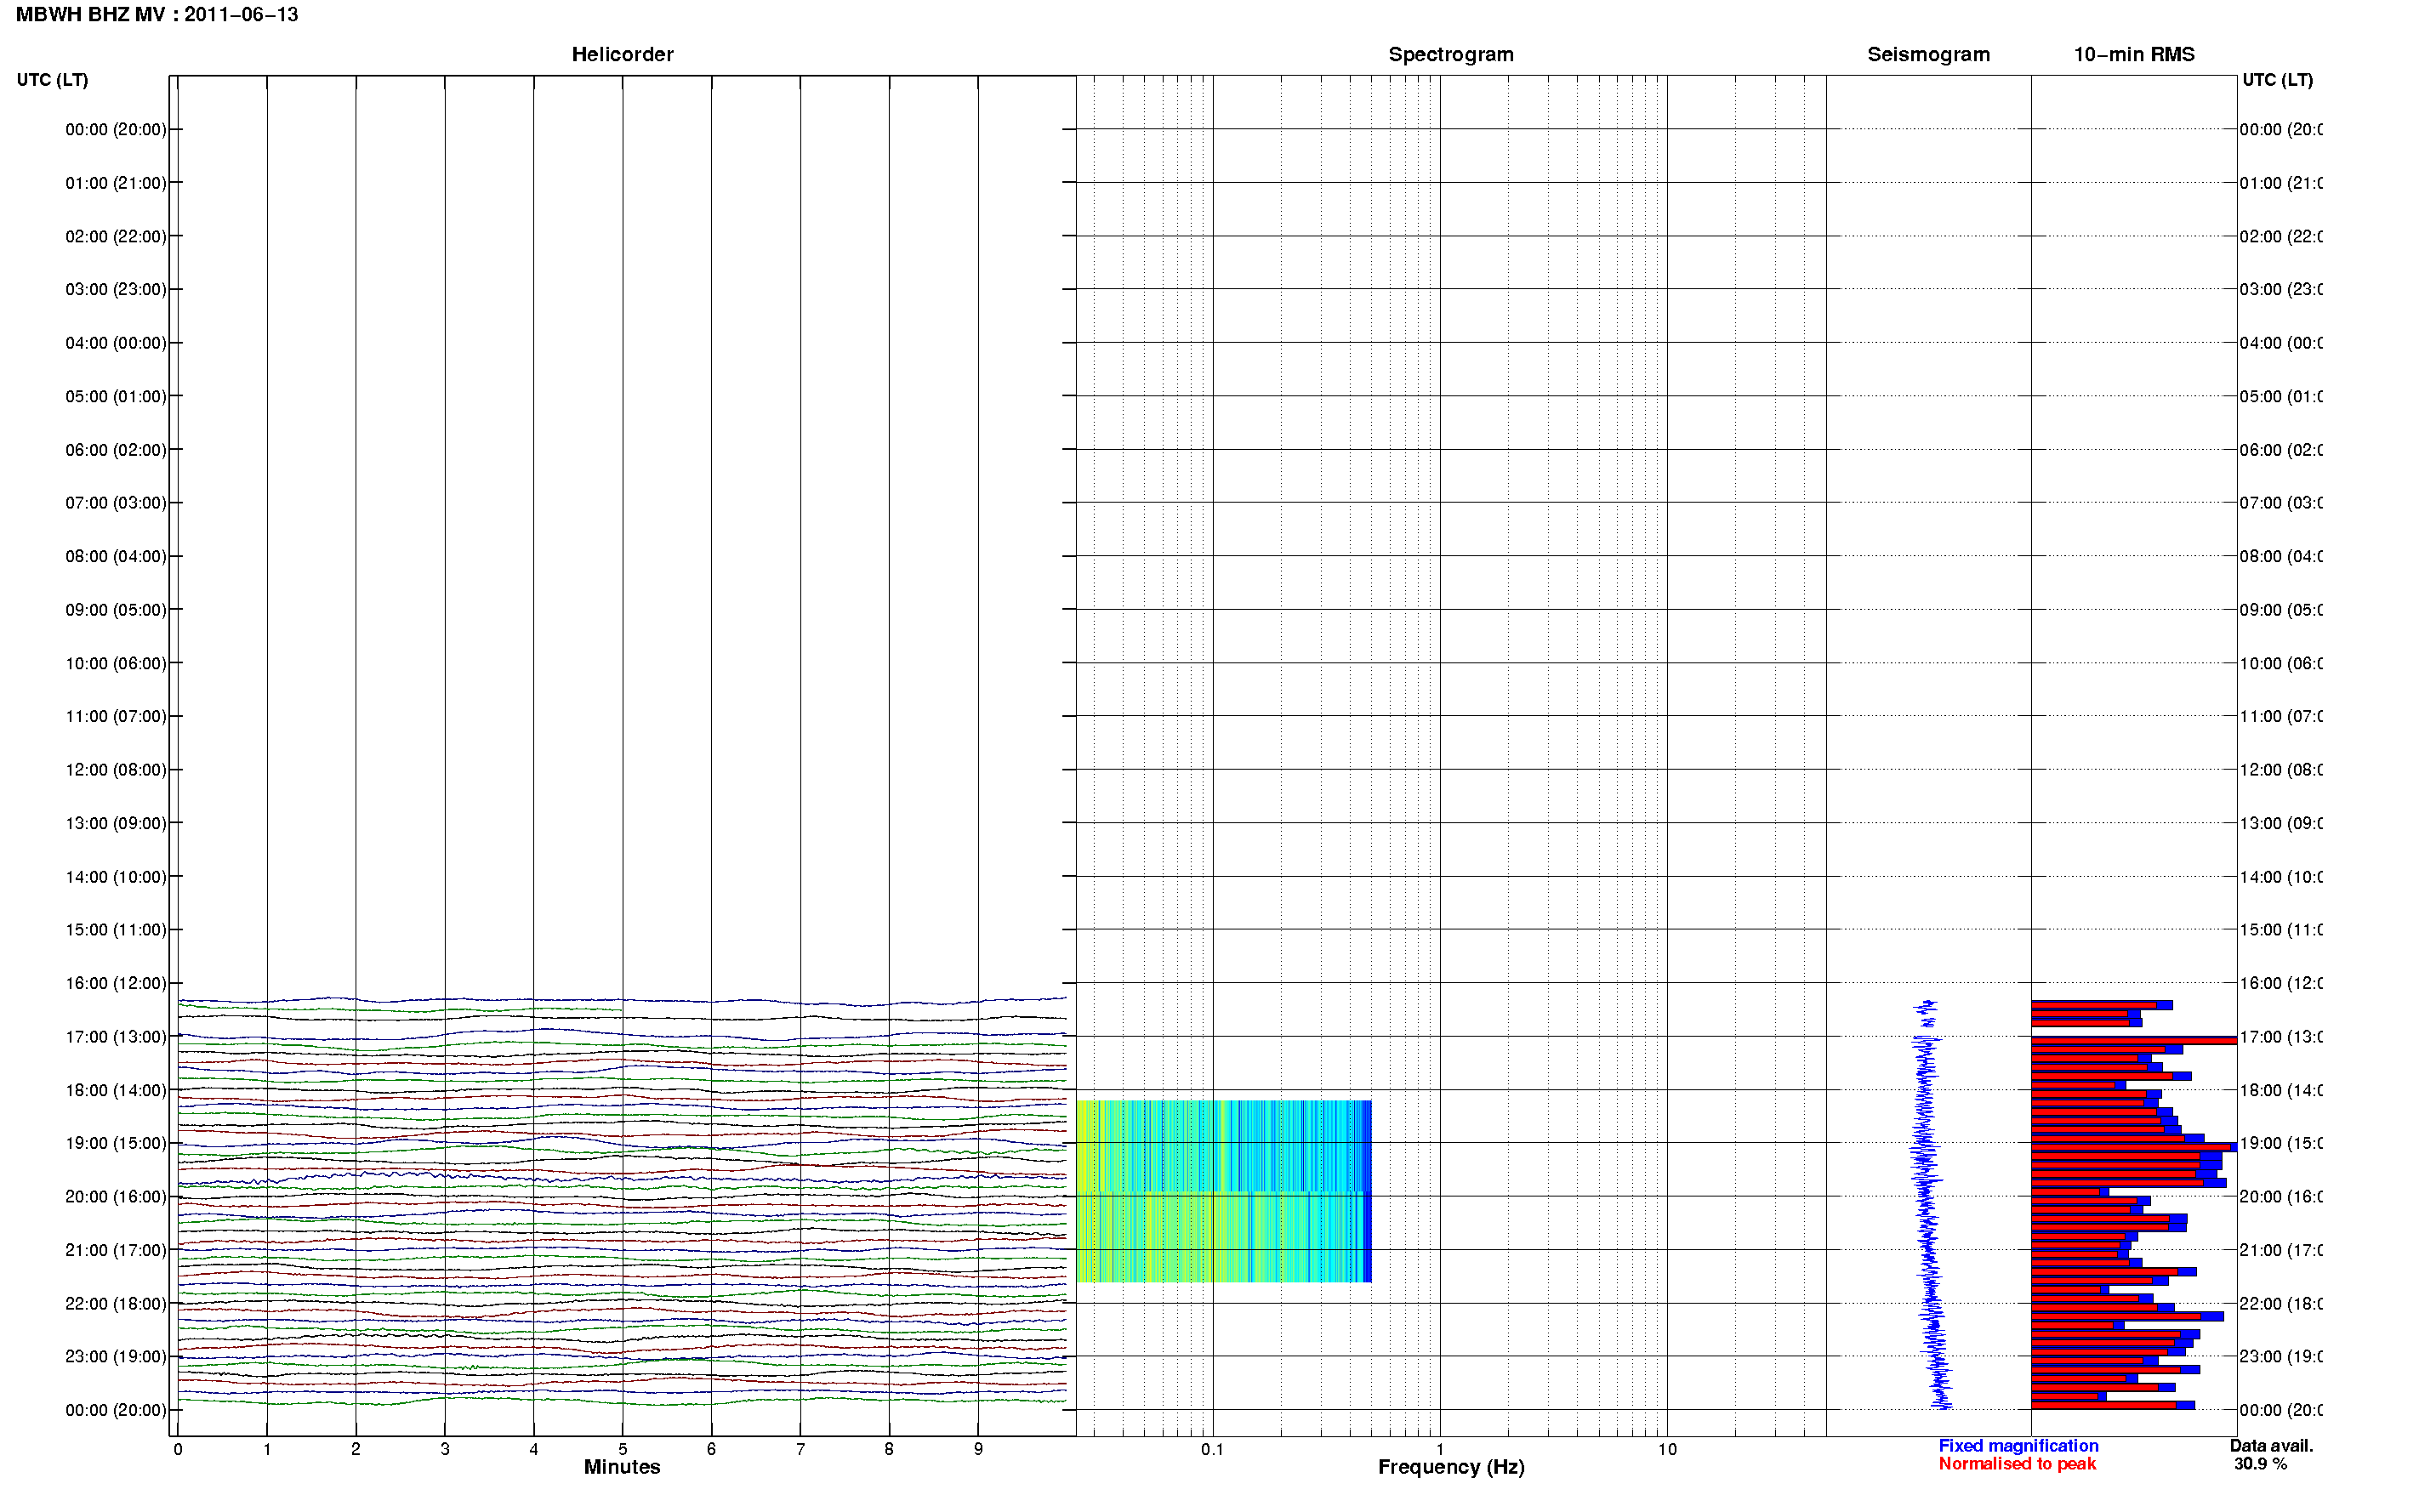Click the left '06:00 (02:00)' time label

[x=116, y=450]
